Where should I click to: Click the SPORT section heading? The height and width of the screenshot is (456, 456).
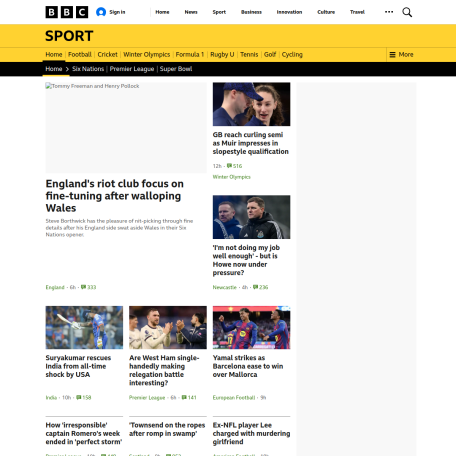[69, 36]
